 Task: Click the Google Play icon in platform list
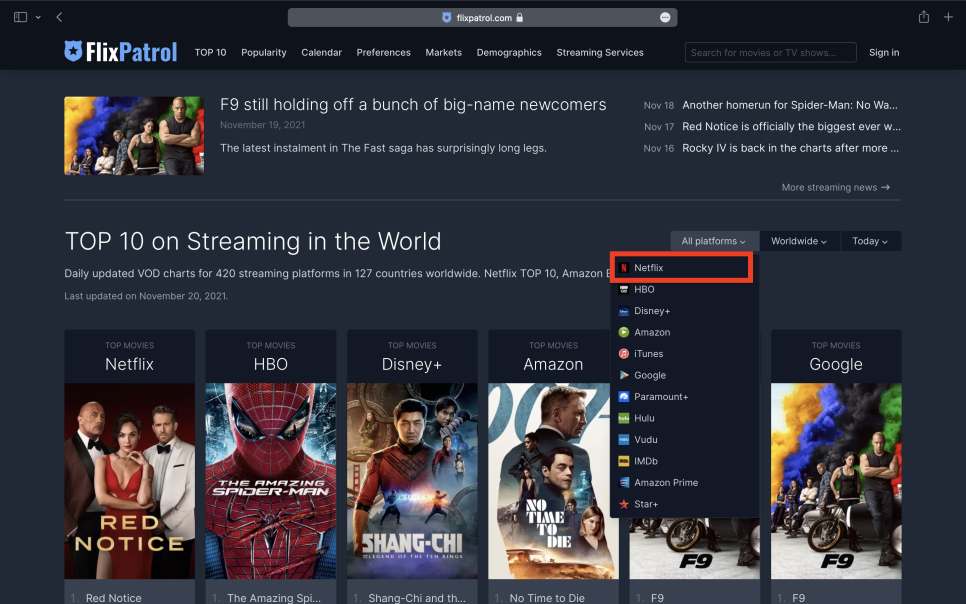click(623, 375)
